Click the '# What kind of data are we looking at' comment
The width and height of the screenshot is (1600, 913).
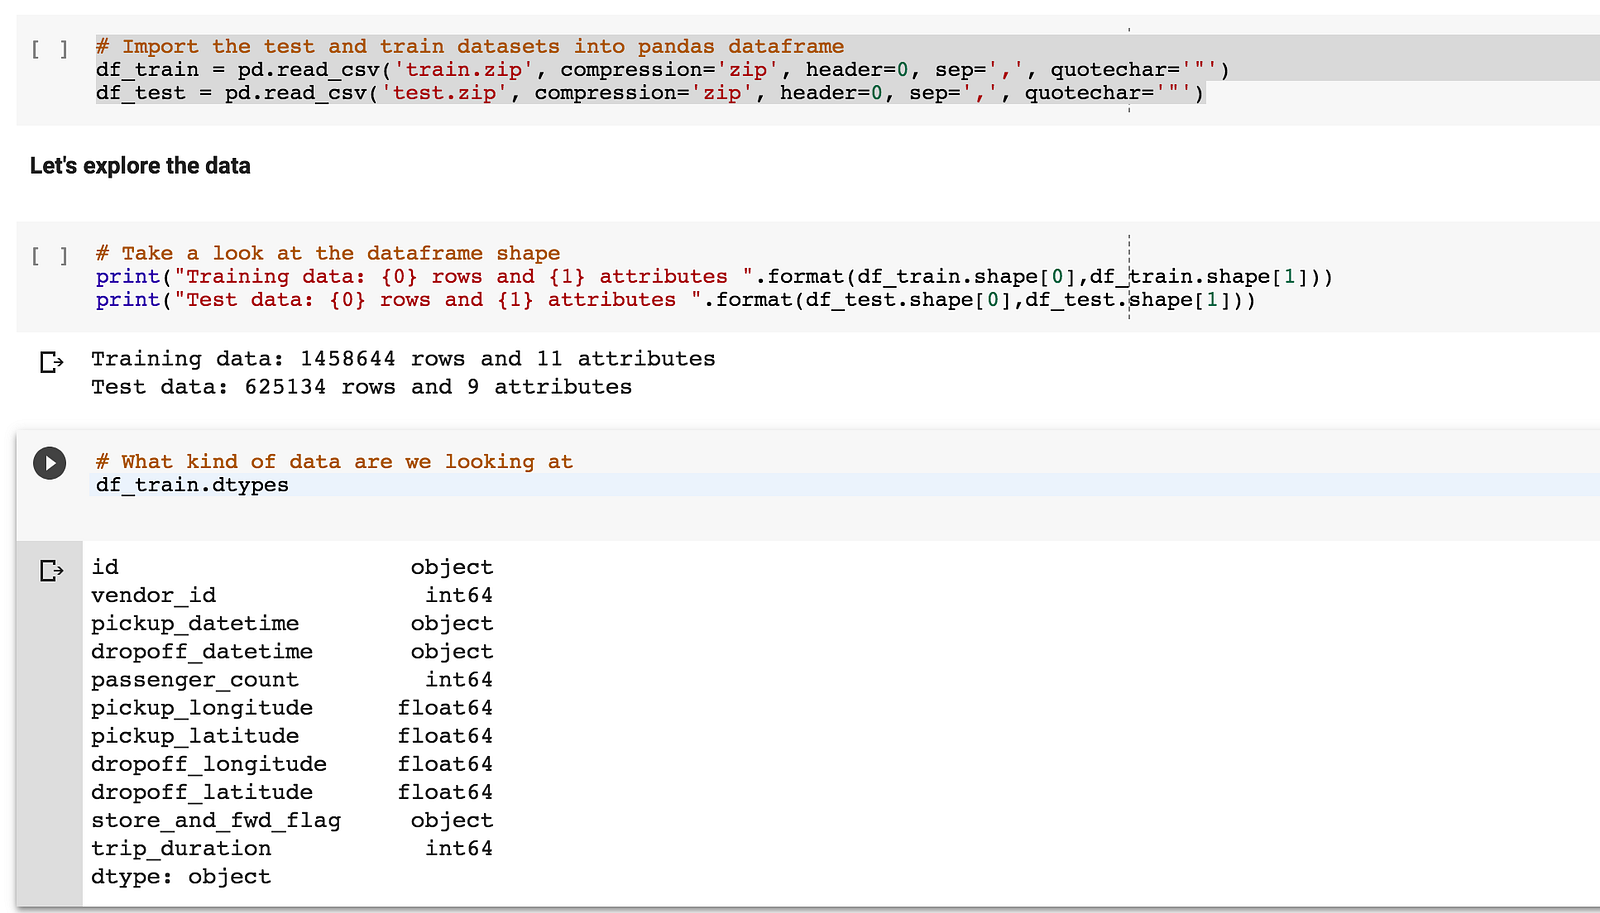click(334, 461)
